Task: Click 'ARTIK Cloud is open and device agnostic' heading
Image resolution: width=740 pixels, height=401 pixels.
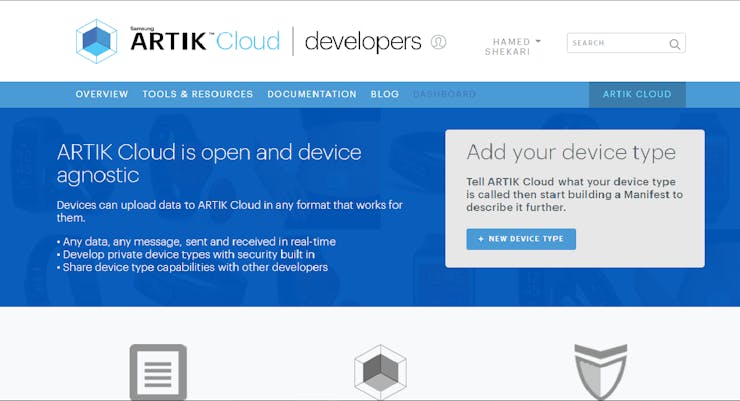Action: tap(209, 163)
